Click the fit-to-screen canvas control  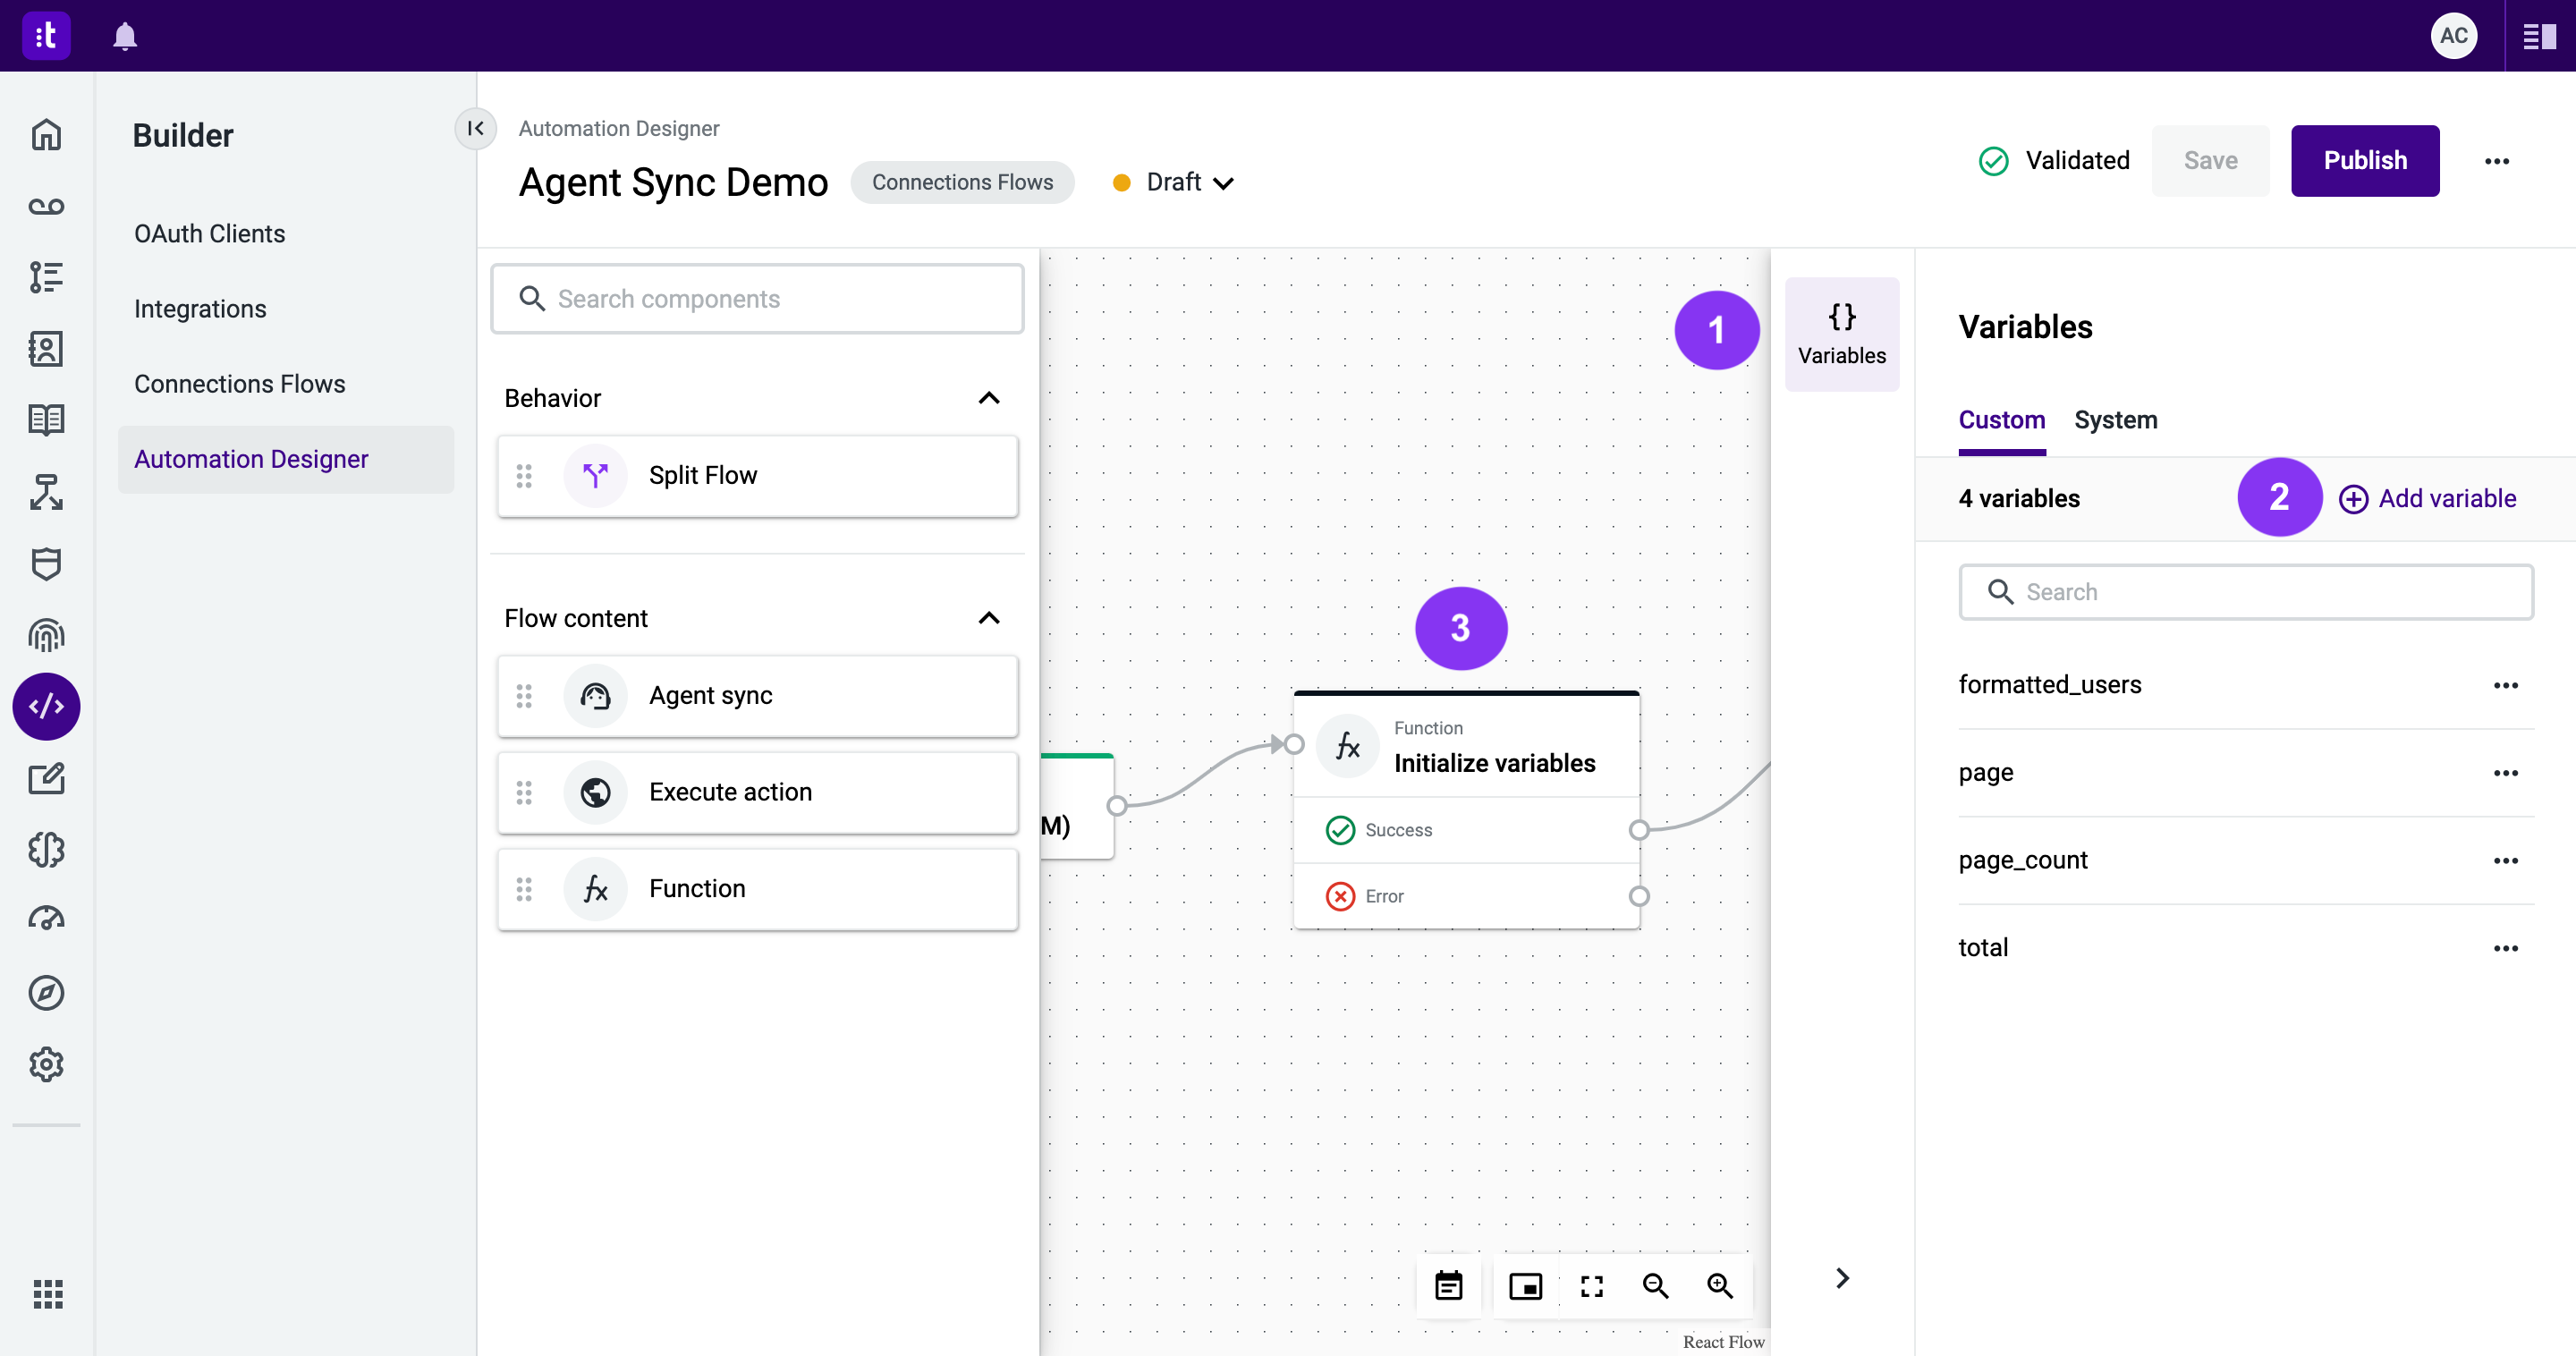(x=1591, y=1286)
